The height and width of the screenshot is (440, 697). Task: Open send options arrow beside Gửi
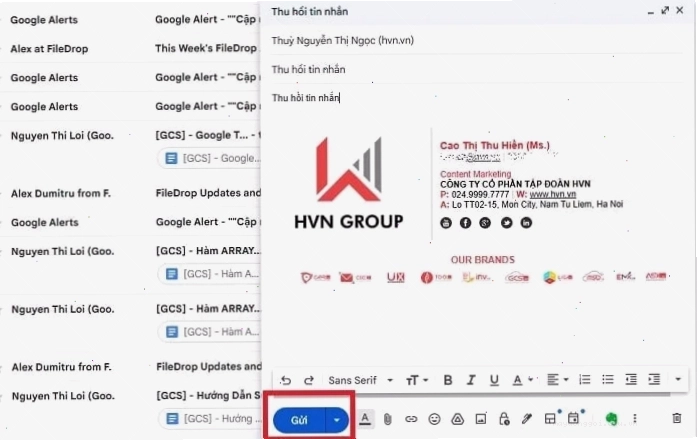pos(337,420)
